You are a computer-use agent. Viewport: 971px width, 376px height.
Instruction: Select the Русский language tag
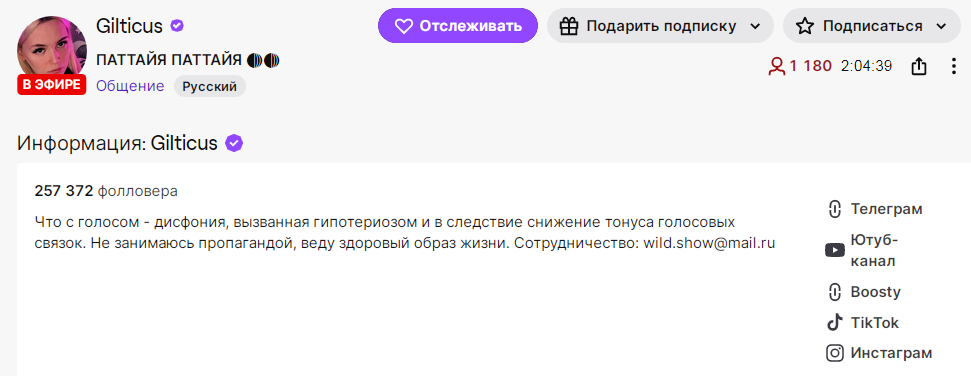click(x=209, y=87)
